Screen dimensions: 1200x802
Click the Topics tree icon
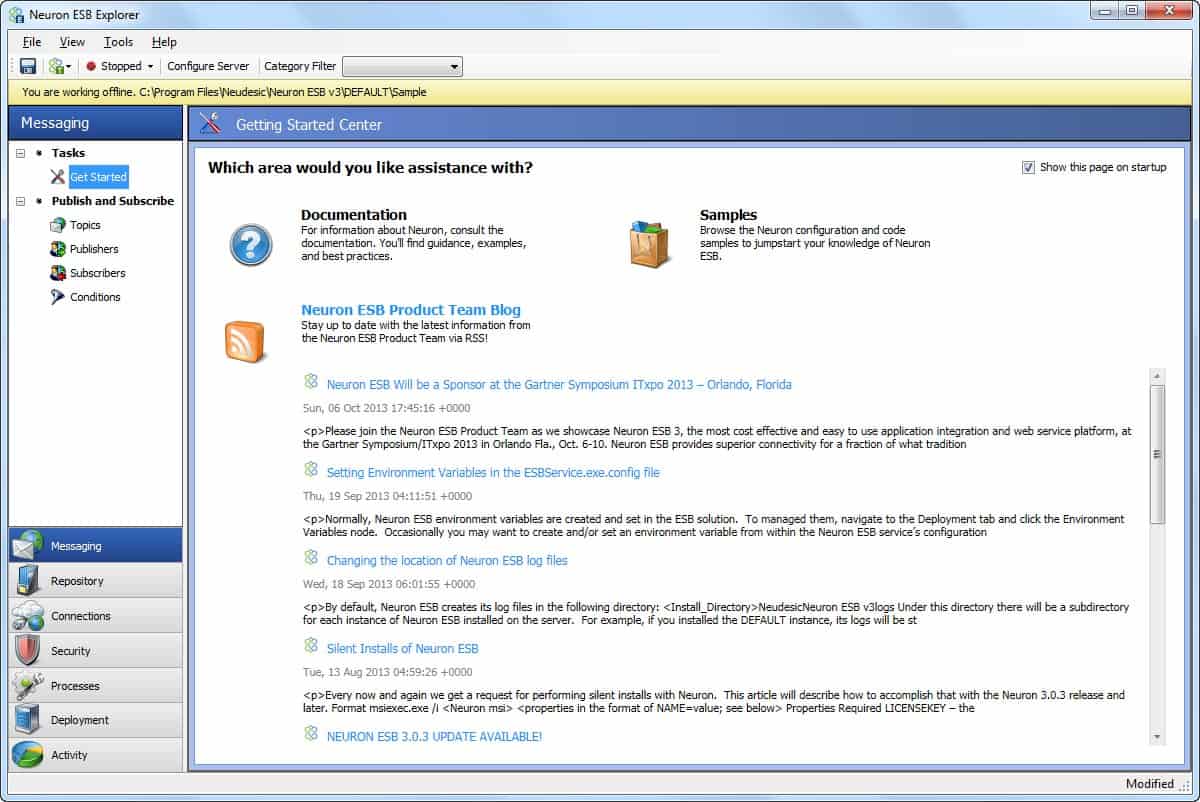tap(58, 225)
